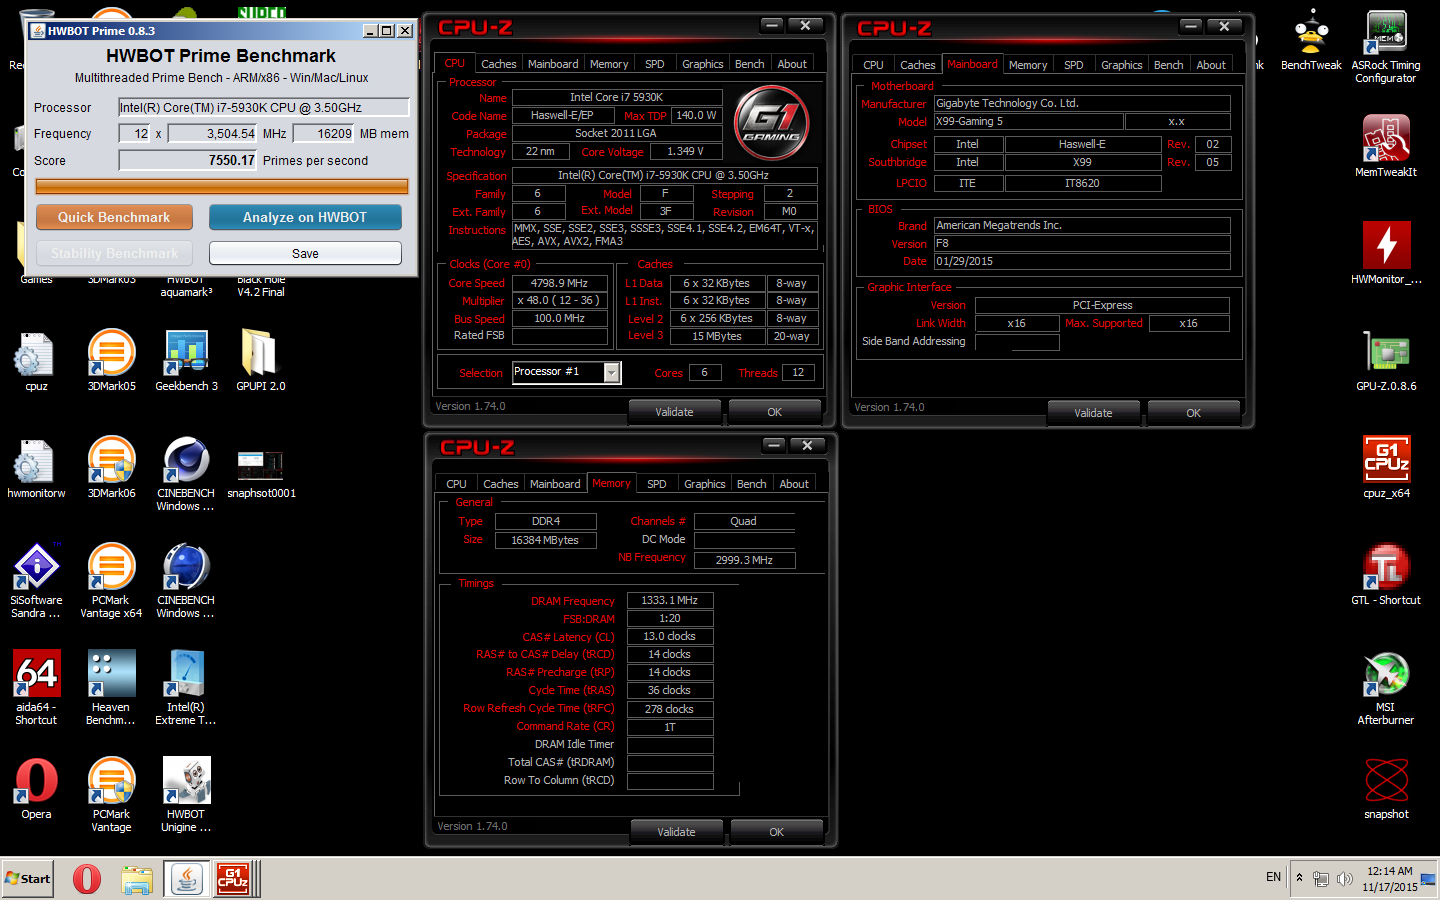Click Validate in Memory CPU-Z window
The width and height of the screenshot is (1440, 900).
click(x=676, y=832)
